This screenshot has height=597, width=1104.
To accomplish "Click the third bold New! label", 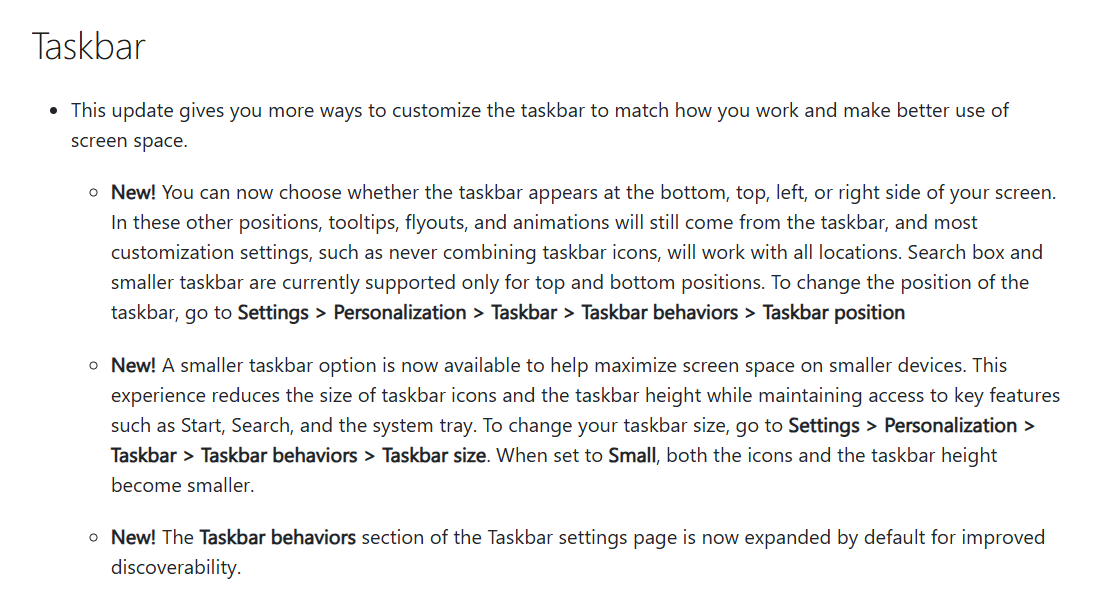I will [133, 537].
